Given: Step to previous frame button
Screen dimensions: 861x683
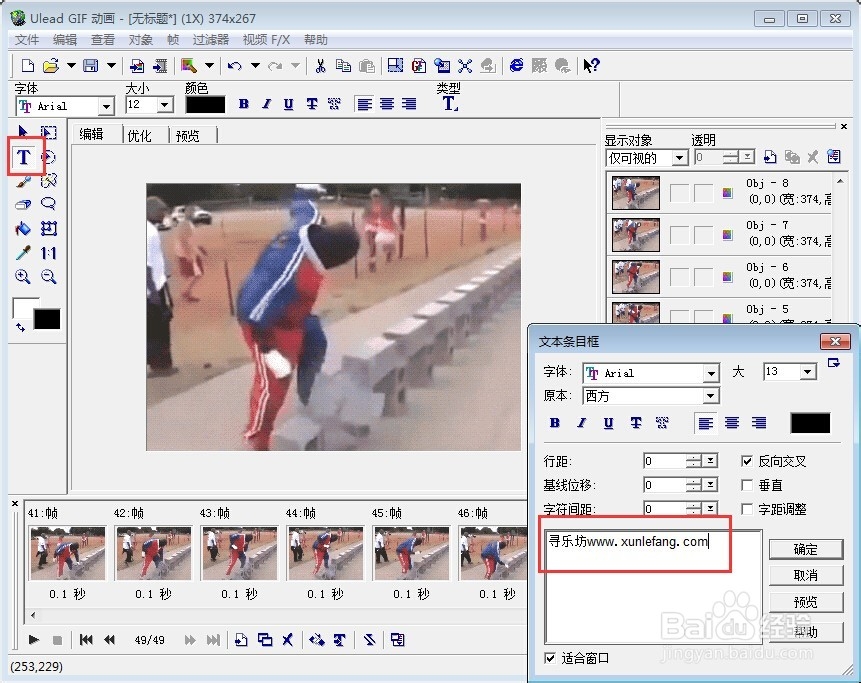Looking at the screenshot, I should coord(109,640).
